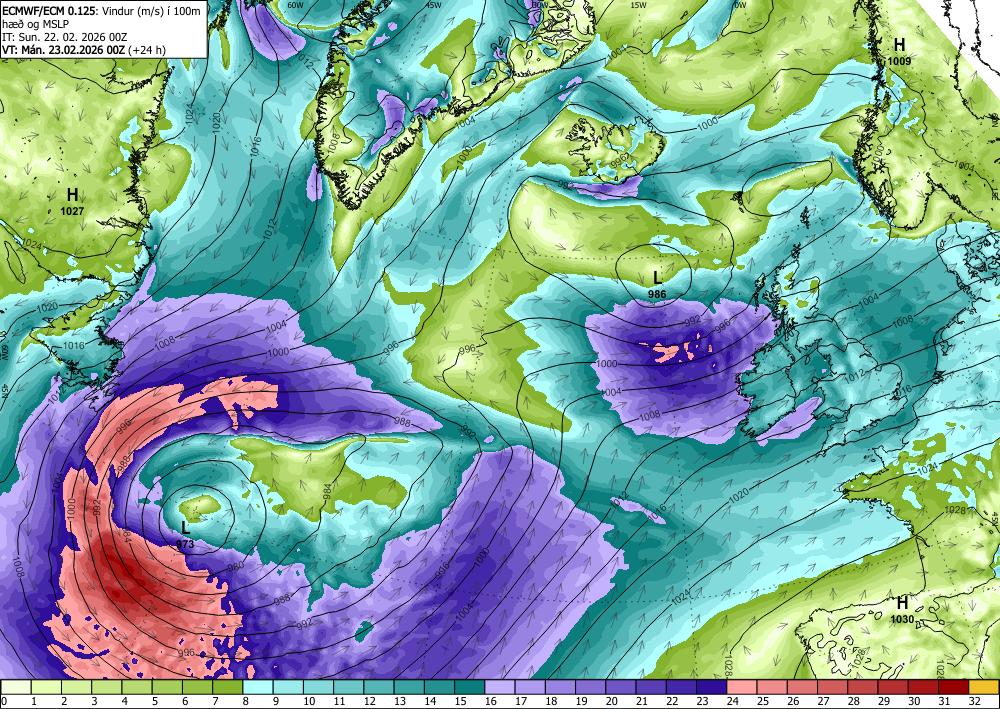Viewport: 1000px width, 709px height.
Task: Pick the legend swatch between 7 and 8
Action: 228,687
